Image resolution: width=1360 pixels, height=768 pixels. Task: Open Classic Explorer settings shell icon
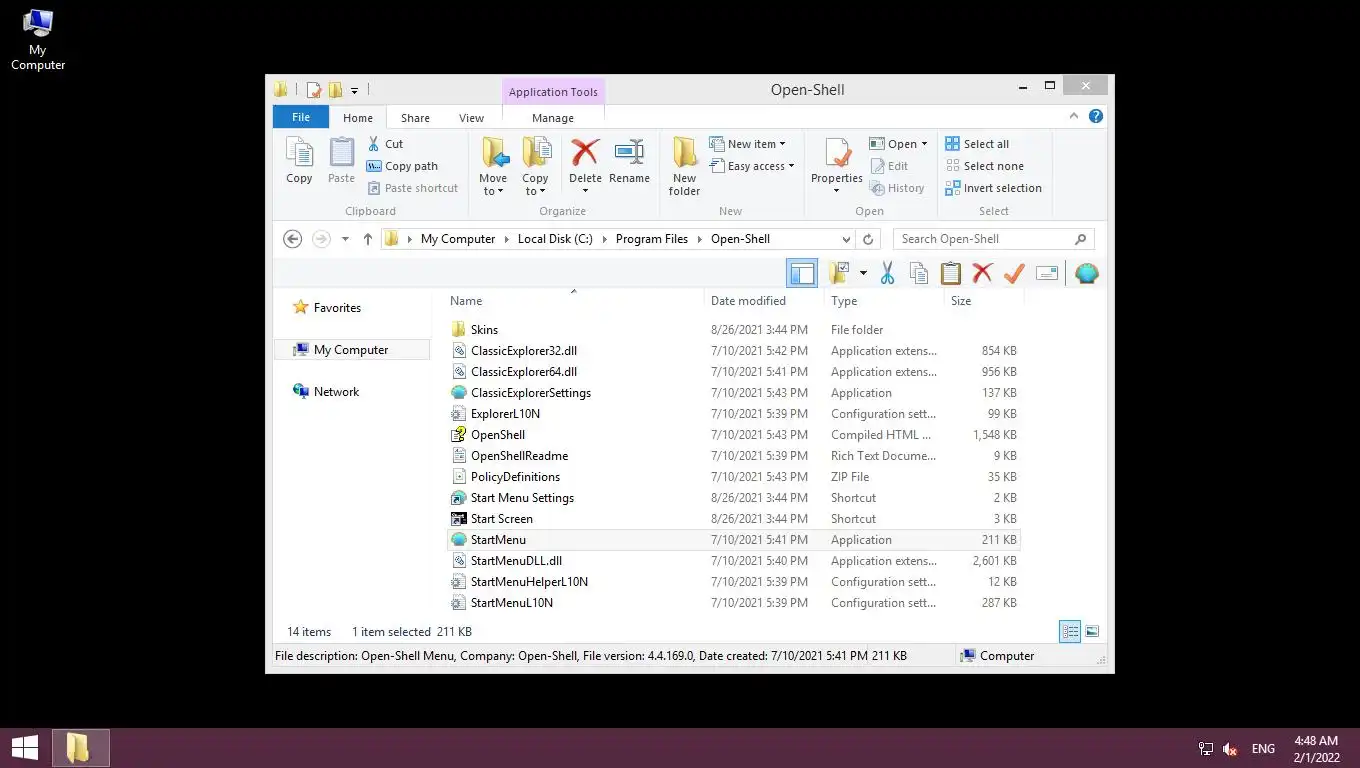[x=1087, y=273]
